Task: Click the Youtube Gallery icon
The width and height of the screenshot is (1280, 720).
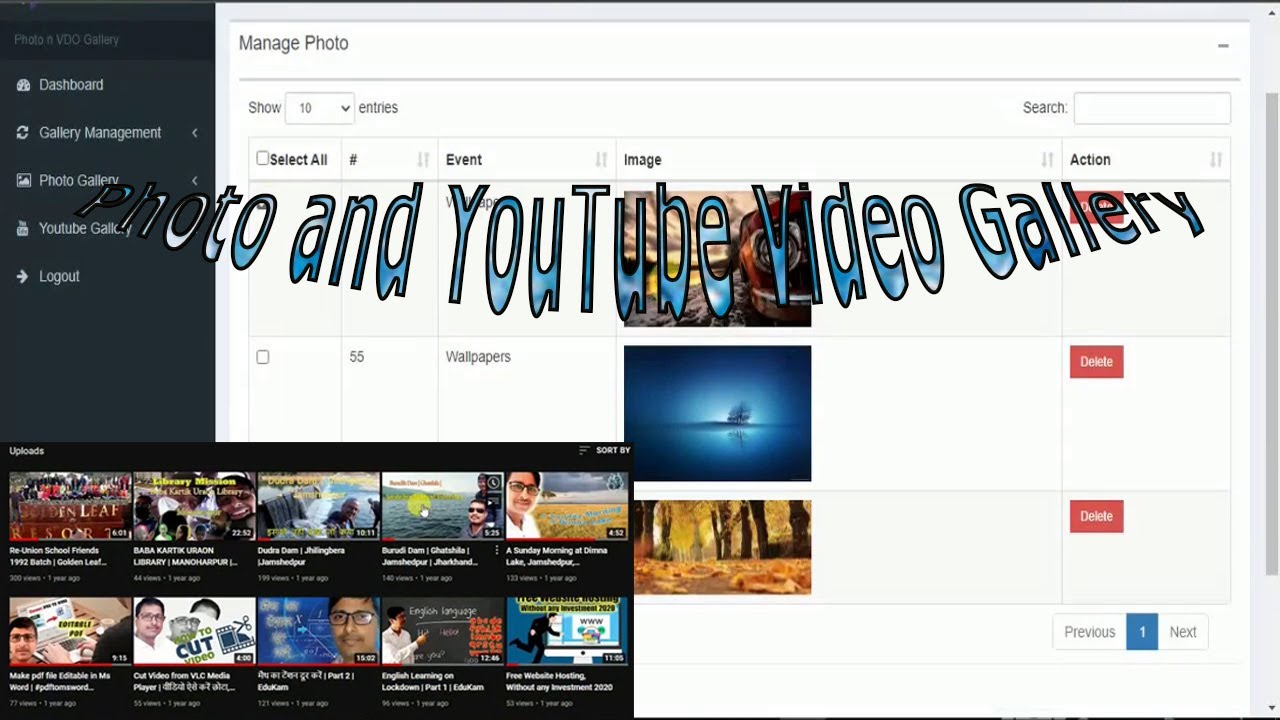Action: [x=23, y=229]
